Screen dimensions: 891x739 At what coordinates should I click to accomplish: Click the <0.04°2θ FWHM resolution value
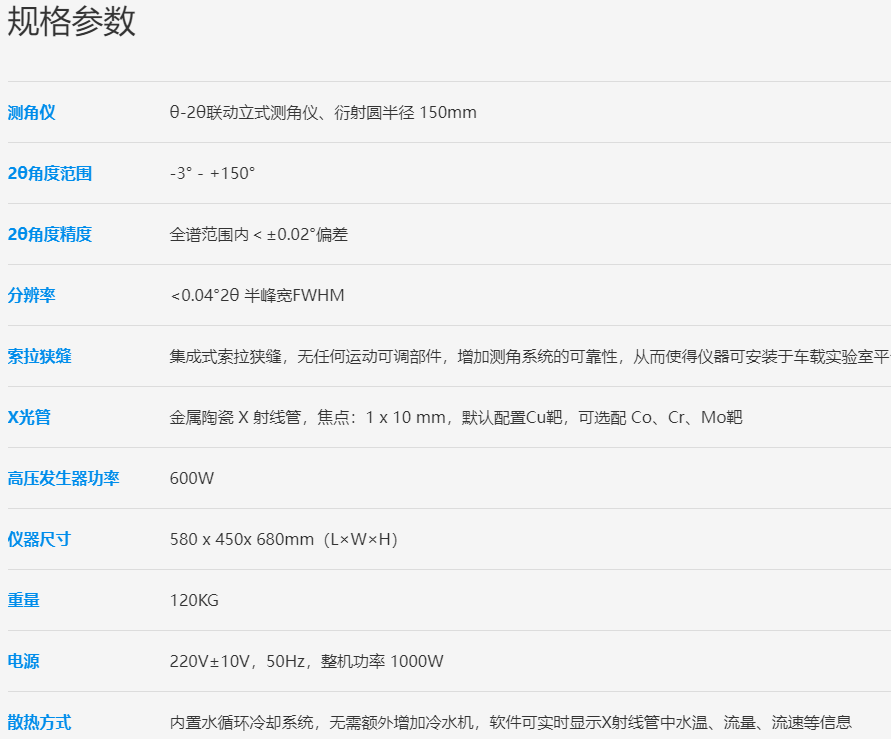(x=257, y=295)
